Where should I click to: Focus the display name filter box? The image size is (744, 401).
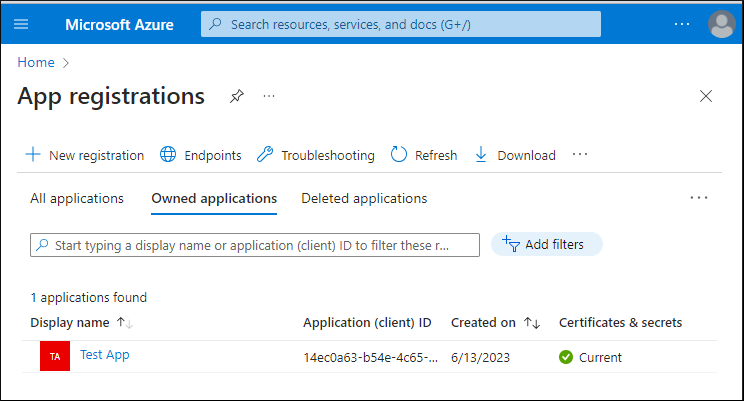(255, 245)
